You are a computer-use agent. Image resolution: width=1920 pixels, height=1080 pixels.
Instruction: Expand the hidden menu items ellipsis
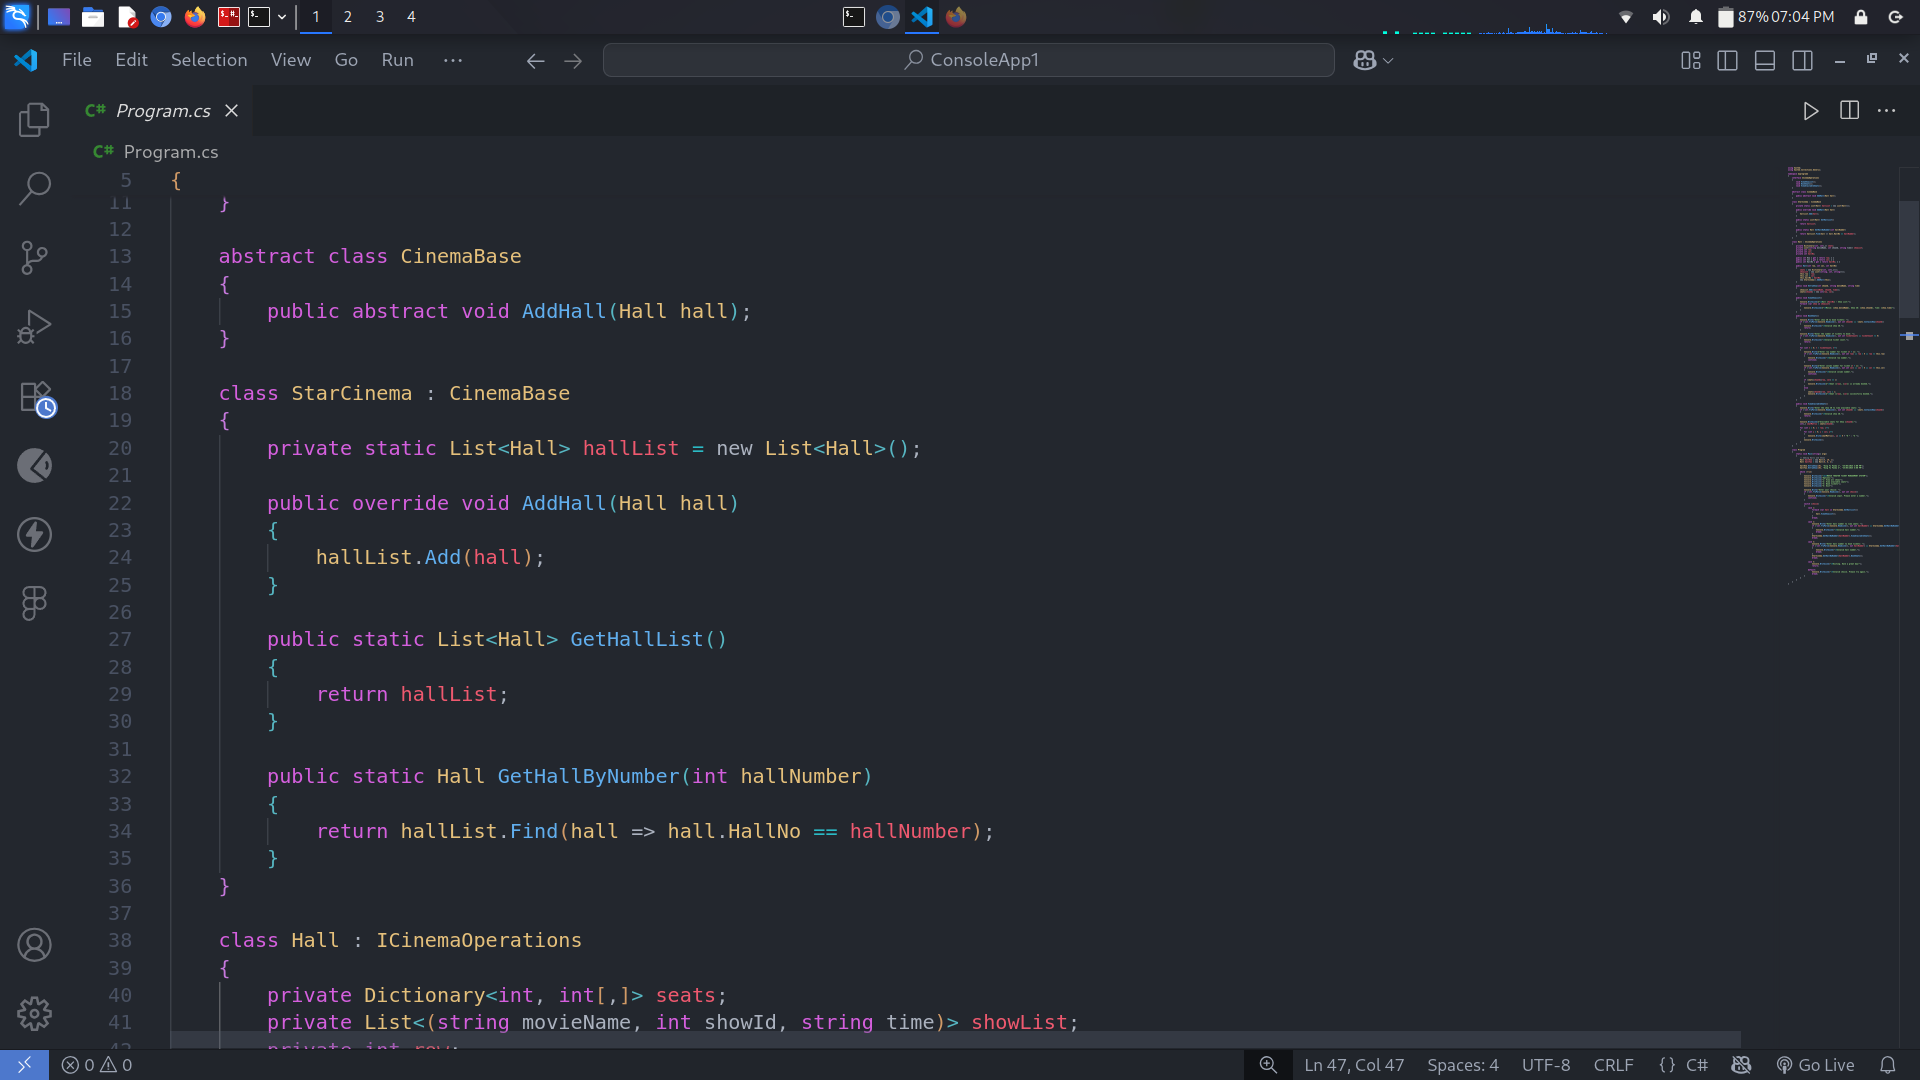tap(453, 60)
